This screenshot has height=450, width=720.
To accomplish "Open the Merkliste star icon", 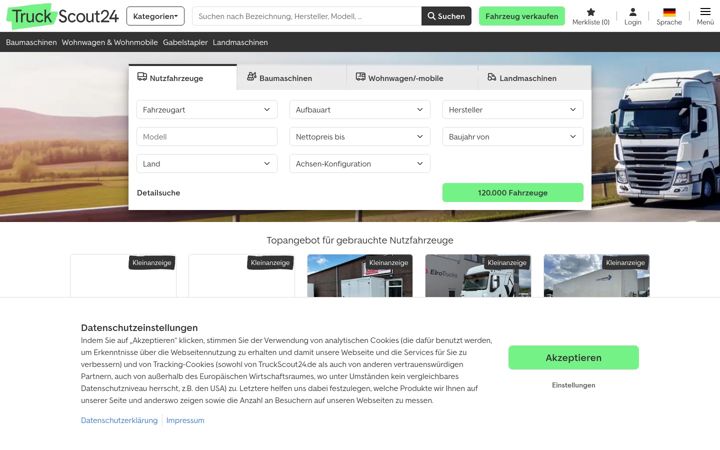I will (591, 12).
